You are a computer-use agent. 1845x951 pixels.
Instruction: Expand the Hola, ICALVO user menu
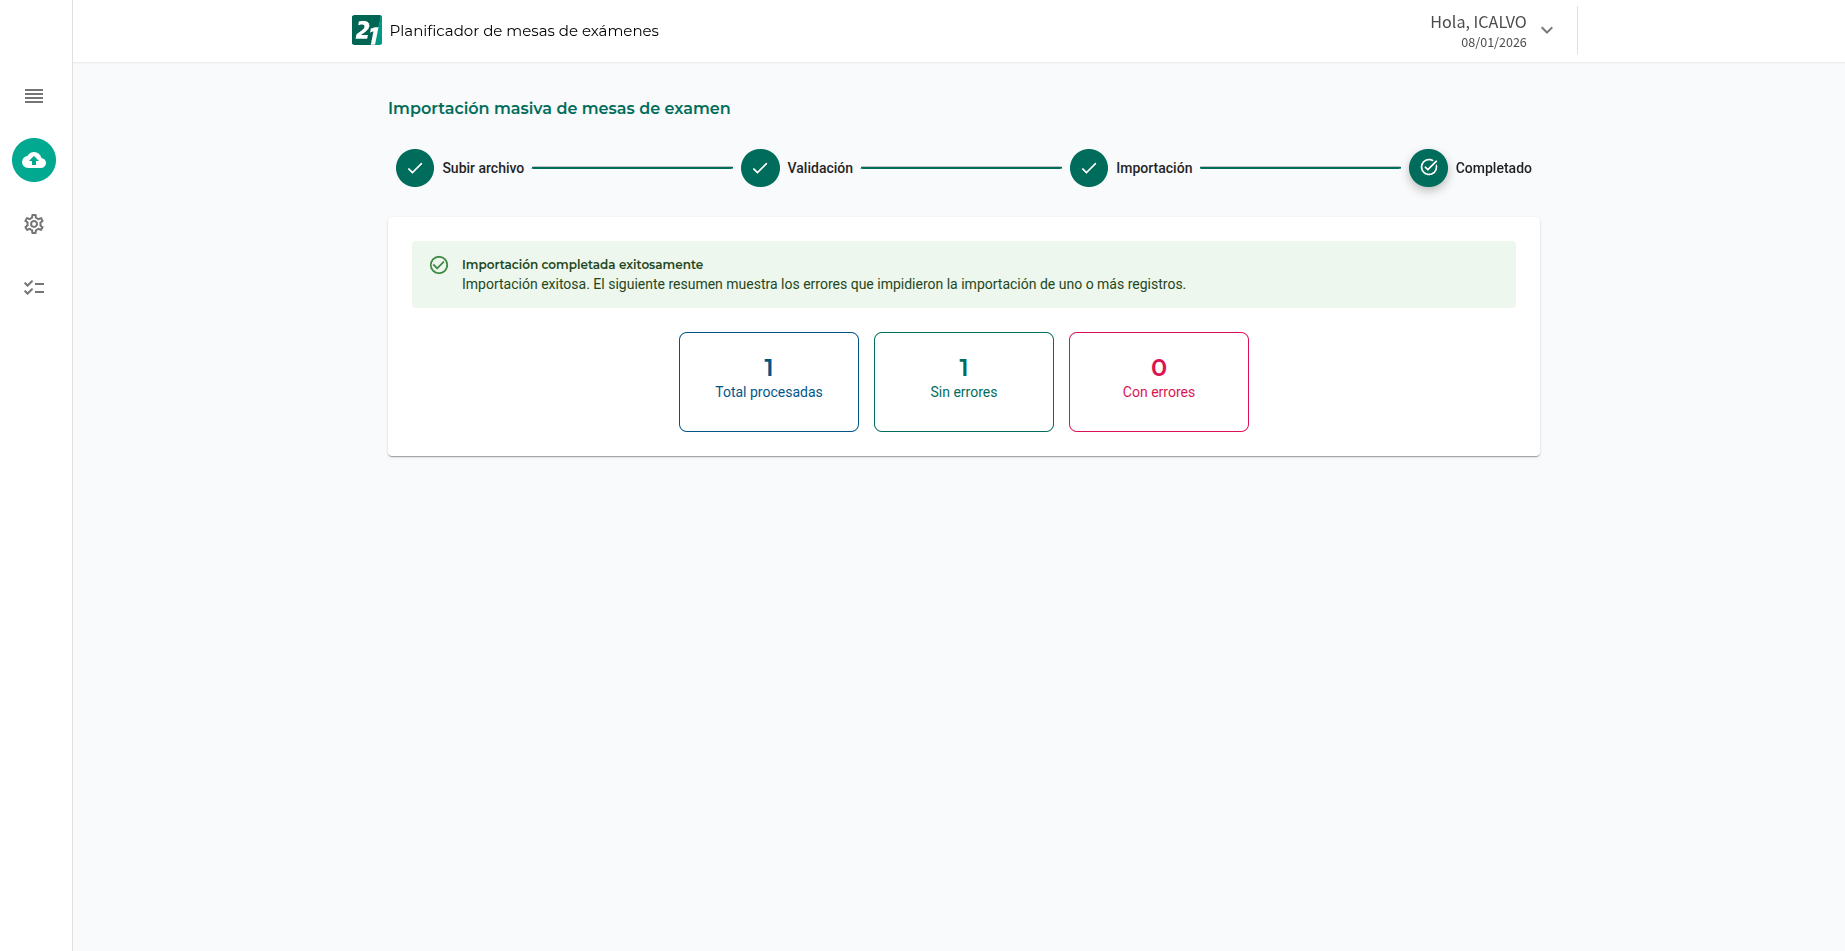1545,30
